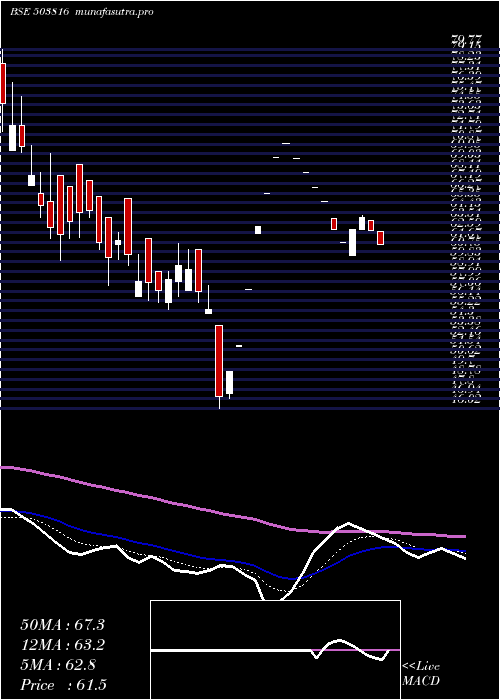
Task: Click the munafasutra.pro site label
Action: [115, 12]
